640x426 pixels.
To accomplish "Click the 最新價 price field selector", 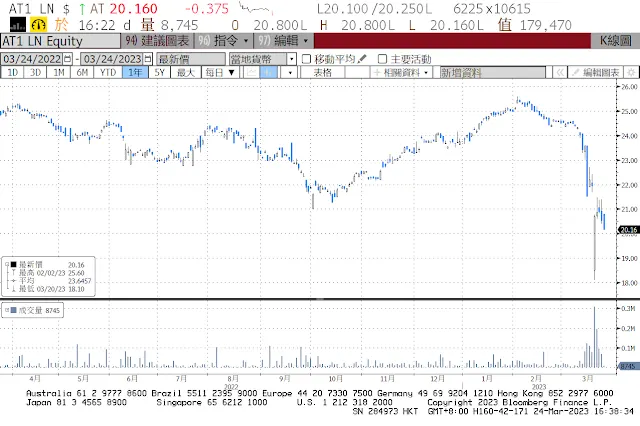I will tap(191, 59).
